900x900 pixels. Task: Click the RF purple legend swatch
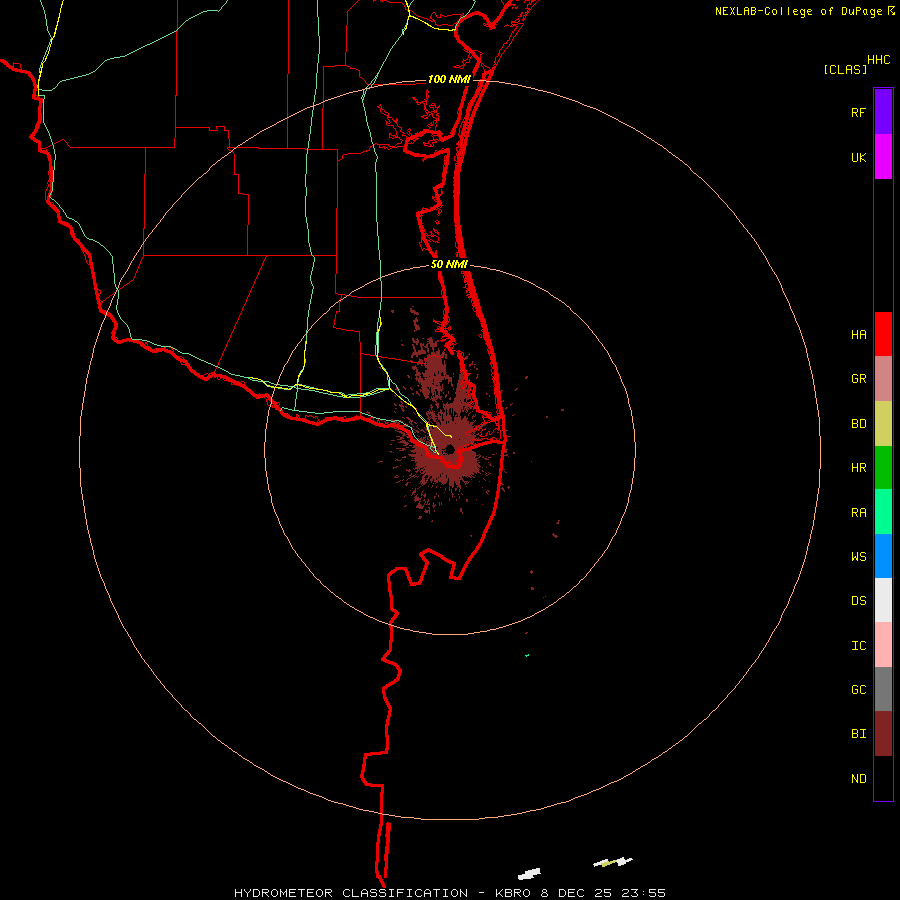pyautogui.click(x=883, y=112)
